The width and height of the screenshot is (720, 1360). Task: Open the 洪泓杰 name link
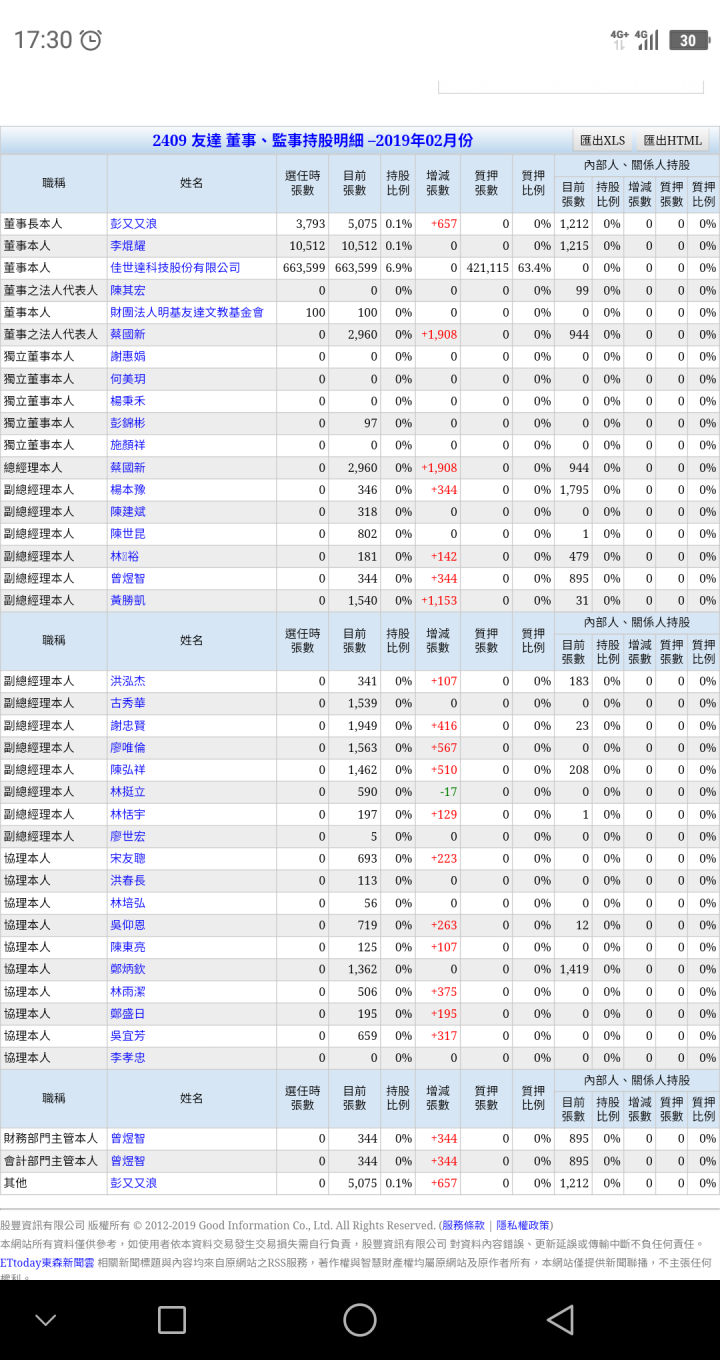(x=127, y=681)
